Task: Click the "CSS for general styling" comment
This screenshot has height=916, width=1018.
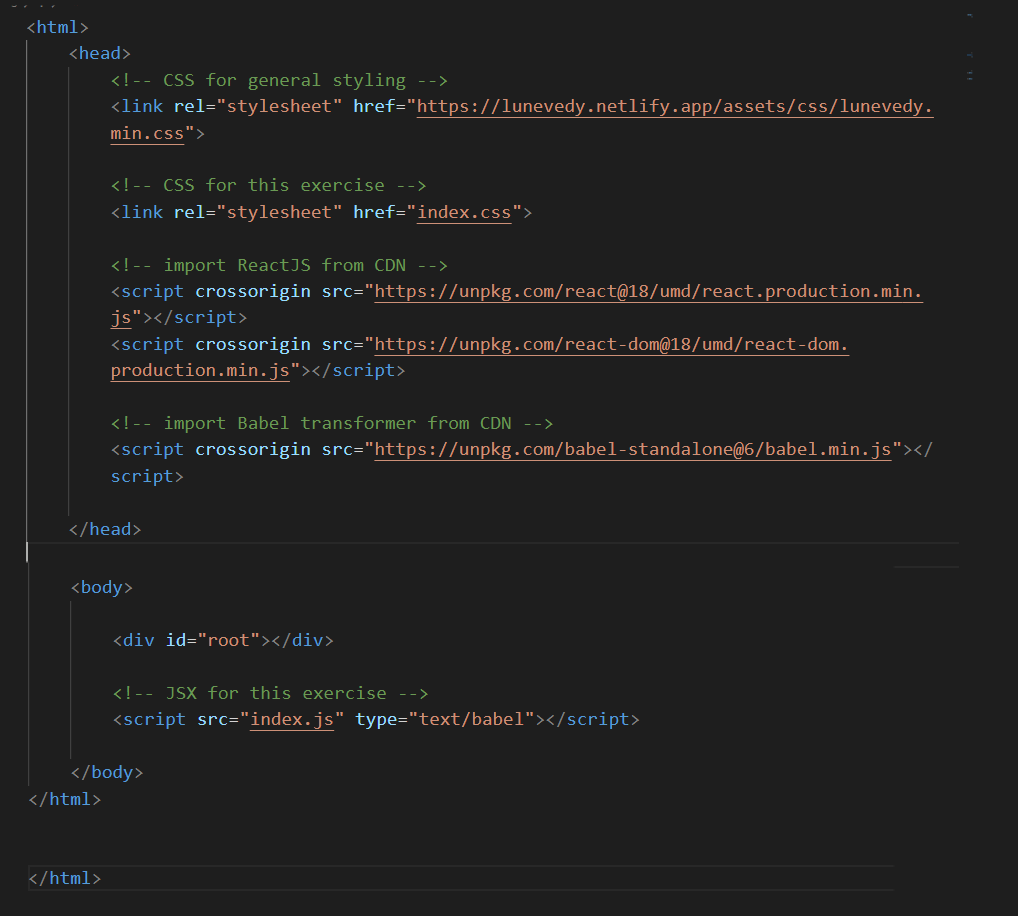Action: pyautogui.click(x=279, y=81)
